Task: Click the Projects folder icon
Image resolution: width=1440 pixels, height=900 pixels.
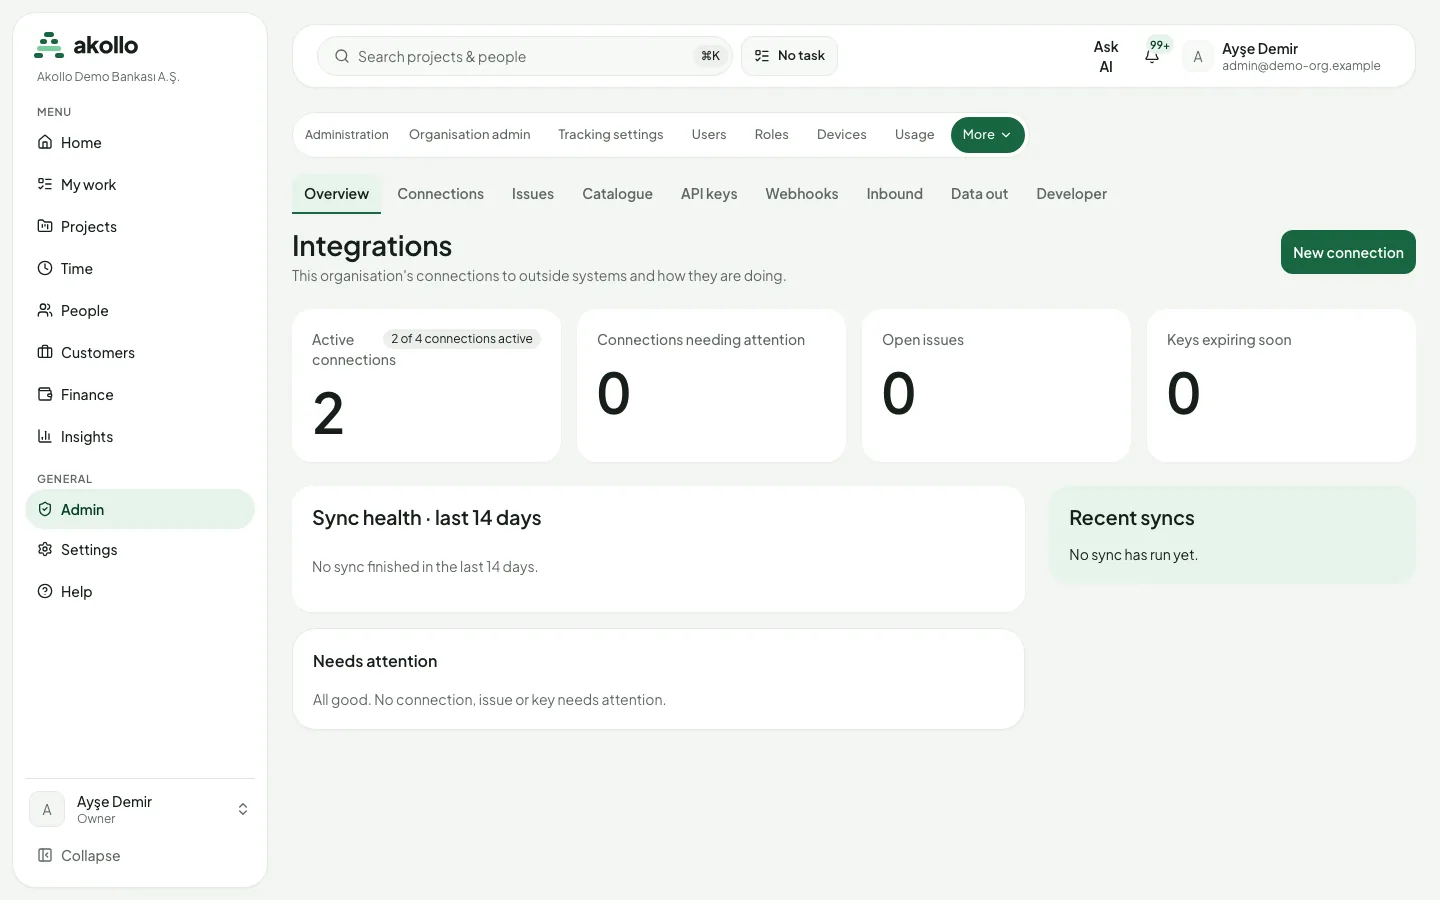Action: click(x=45, y=226)
